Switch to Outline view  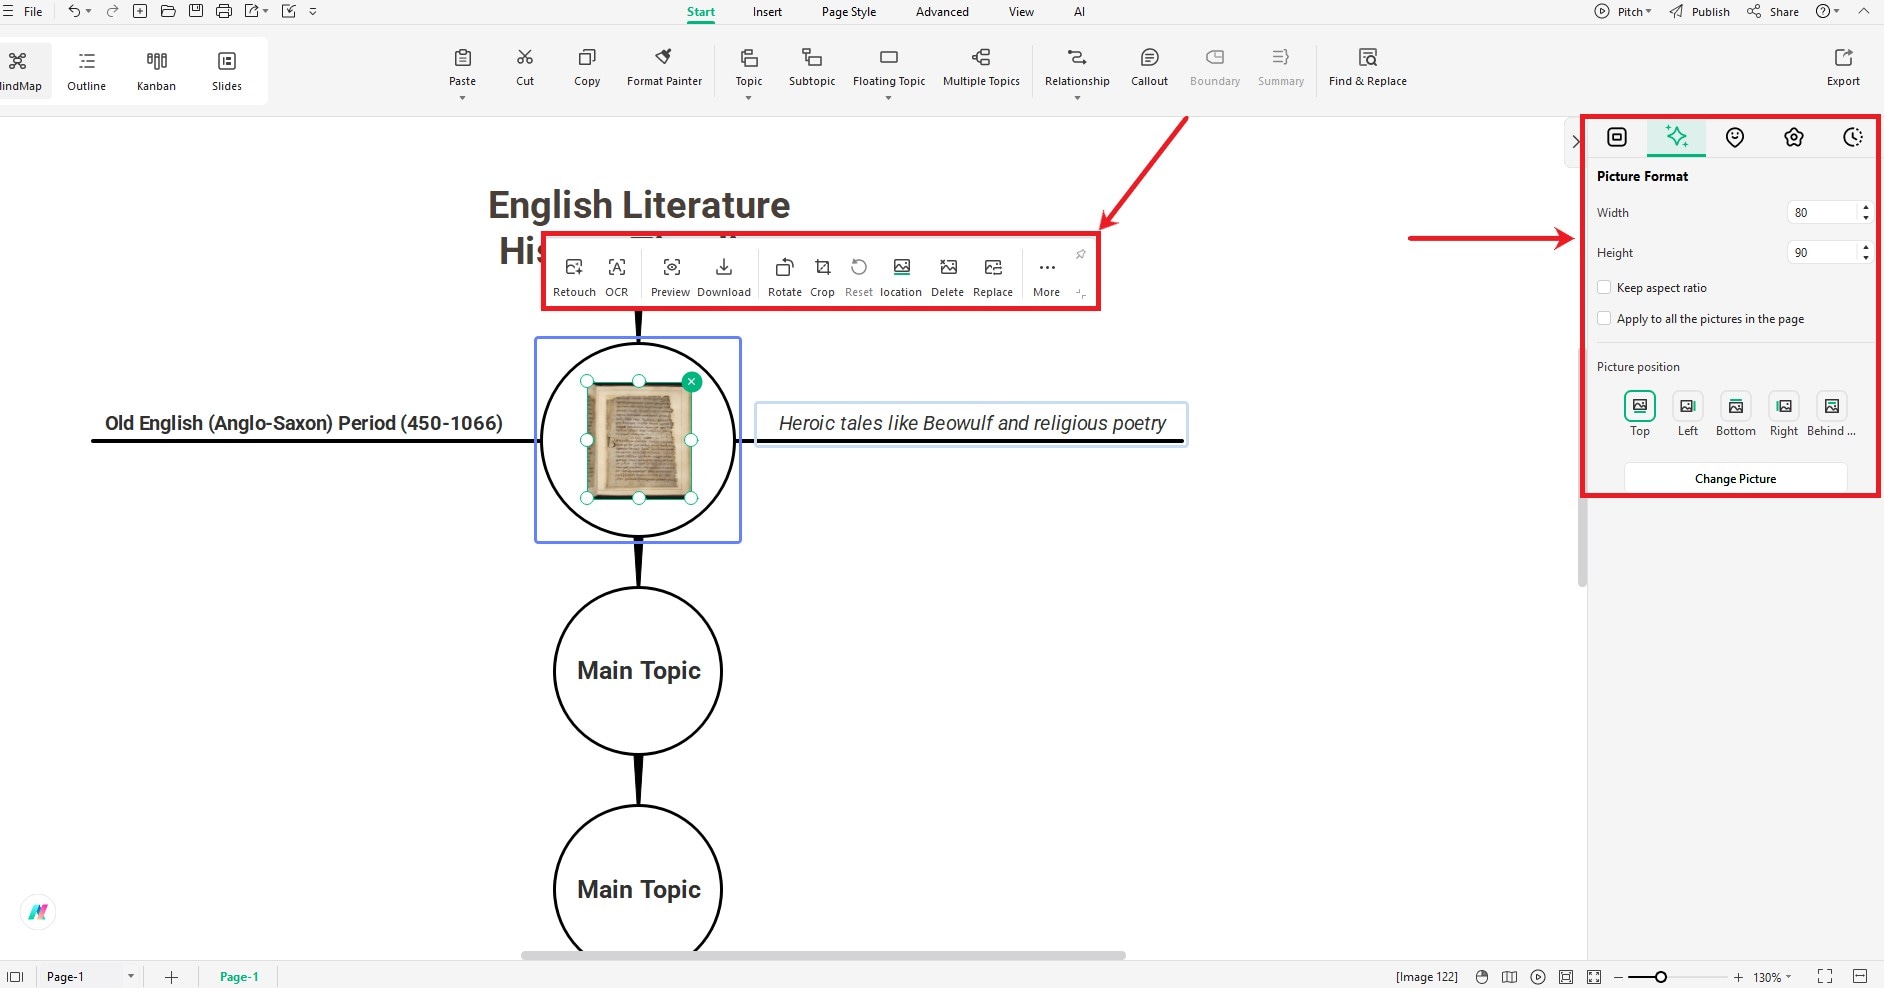pyautogui.click(x=87, y=71)
